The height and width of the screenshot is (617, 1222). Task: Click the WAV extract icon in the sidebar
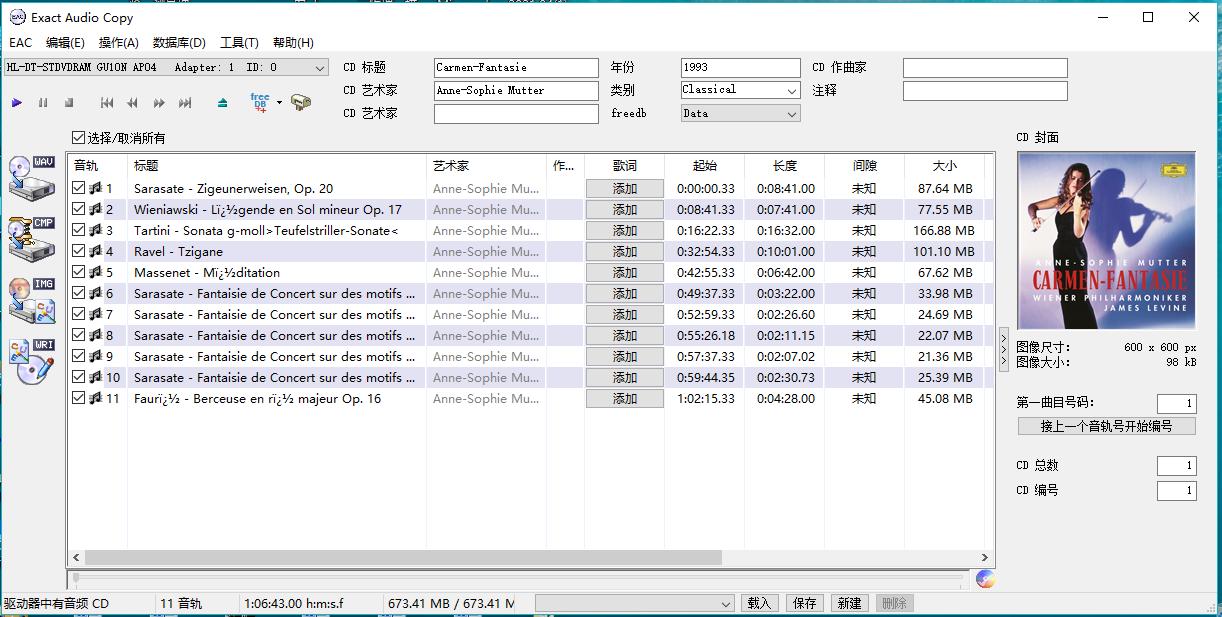tap(31, 177)
